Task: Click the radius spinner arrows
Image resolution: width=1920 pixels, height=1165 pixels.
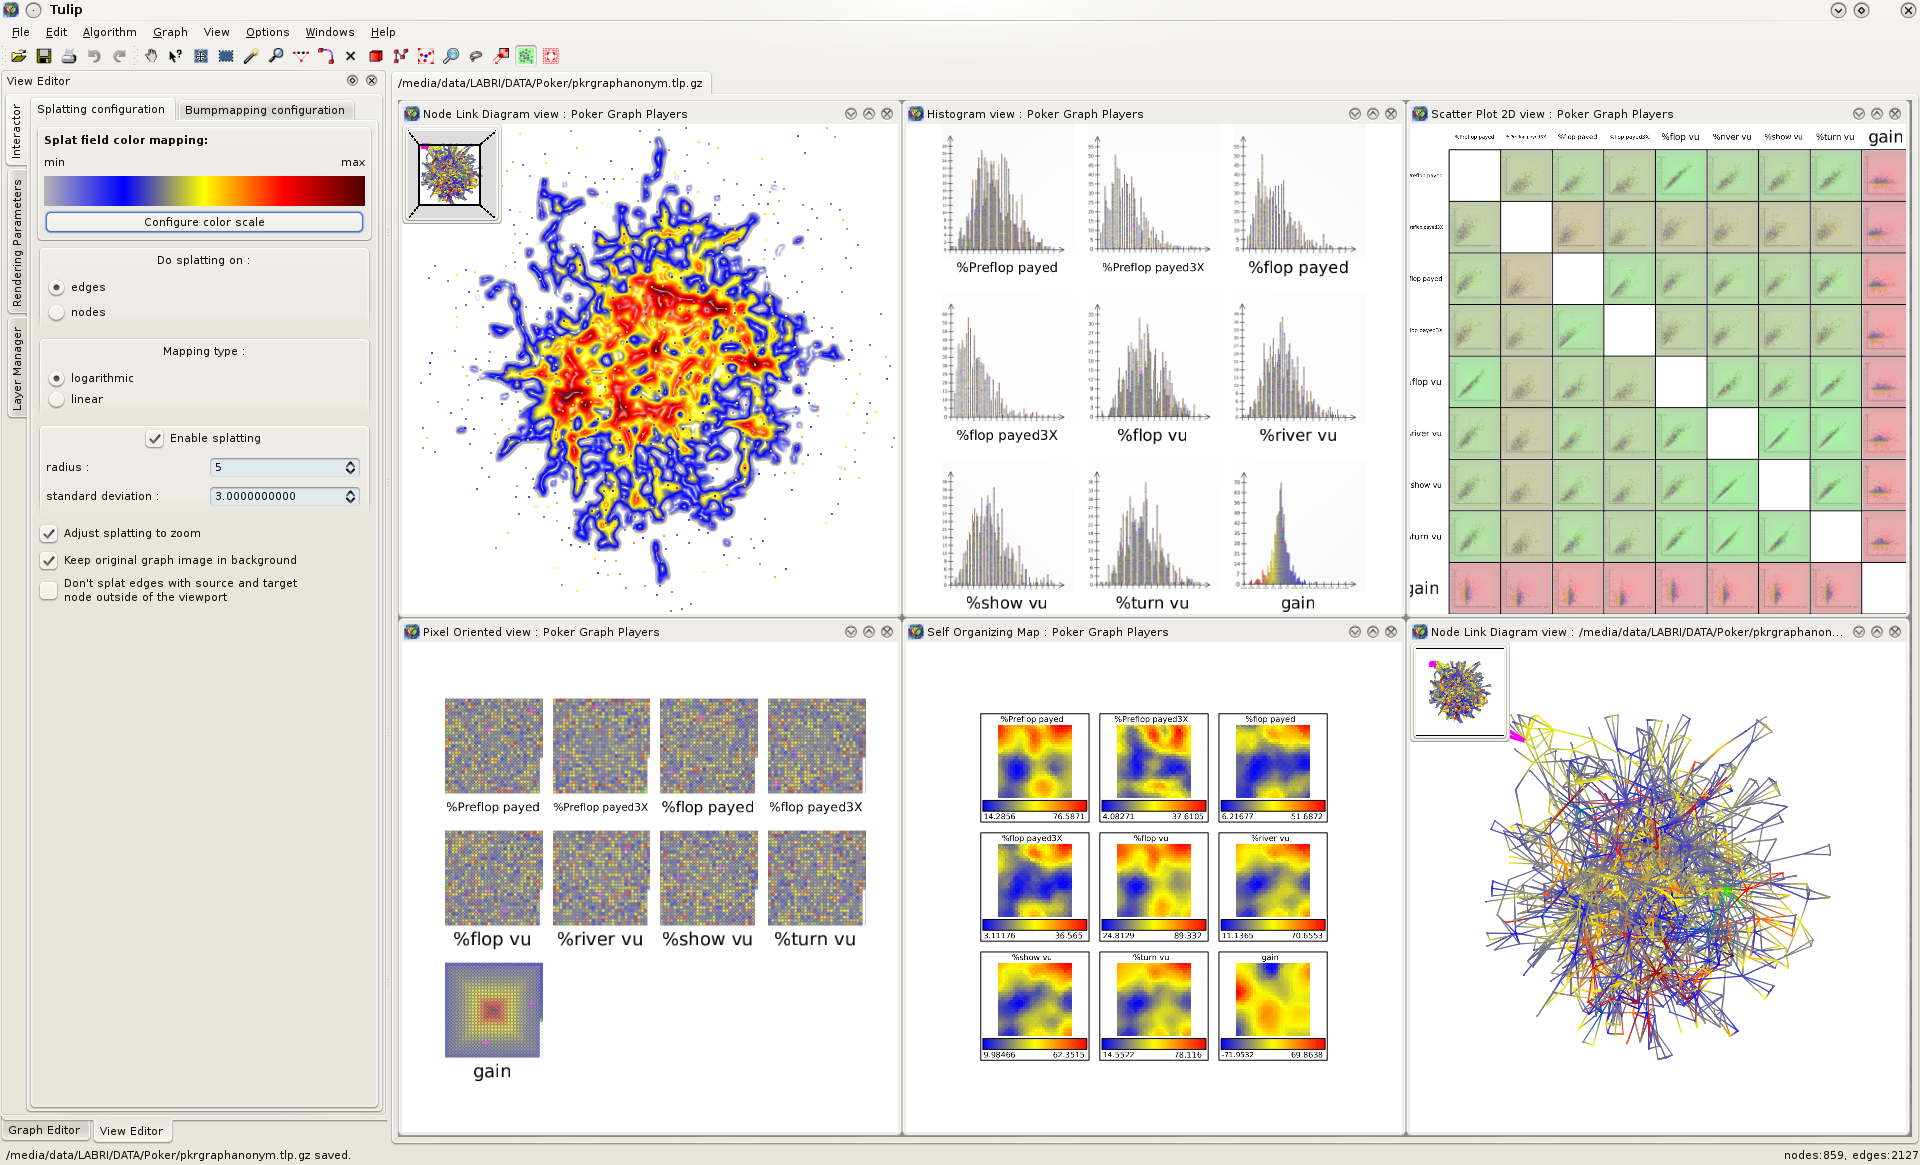Action: 350,467
